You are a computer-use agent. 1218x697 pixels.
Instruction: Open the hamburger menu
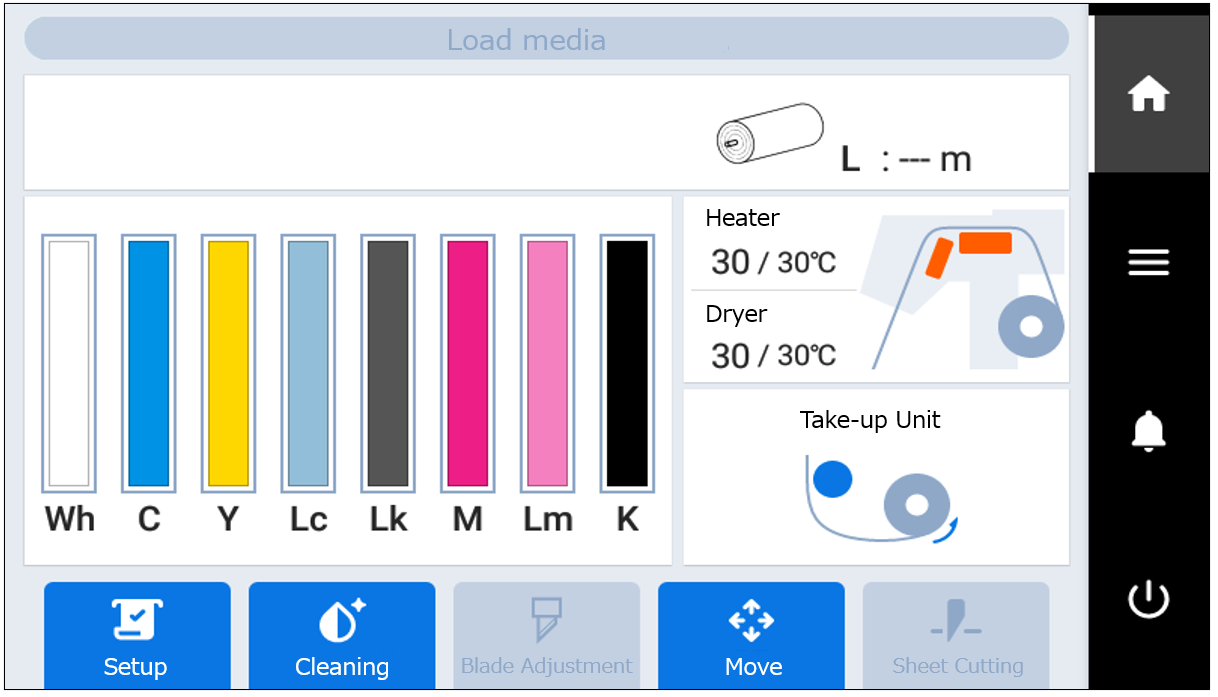point(1148,262)
